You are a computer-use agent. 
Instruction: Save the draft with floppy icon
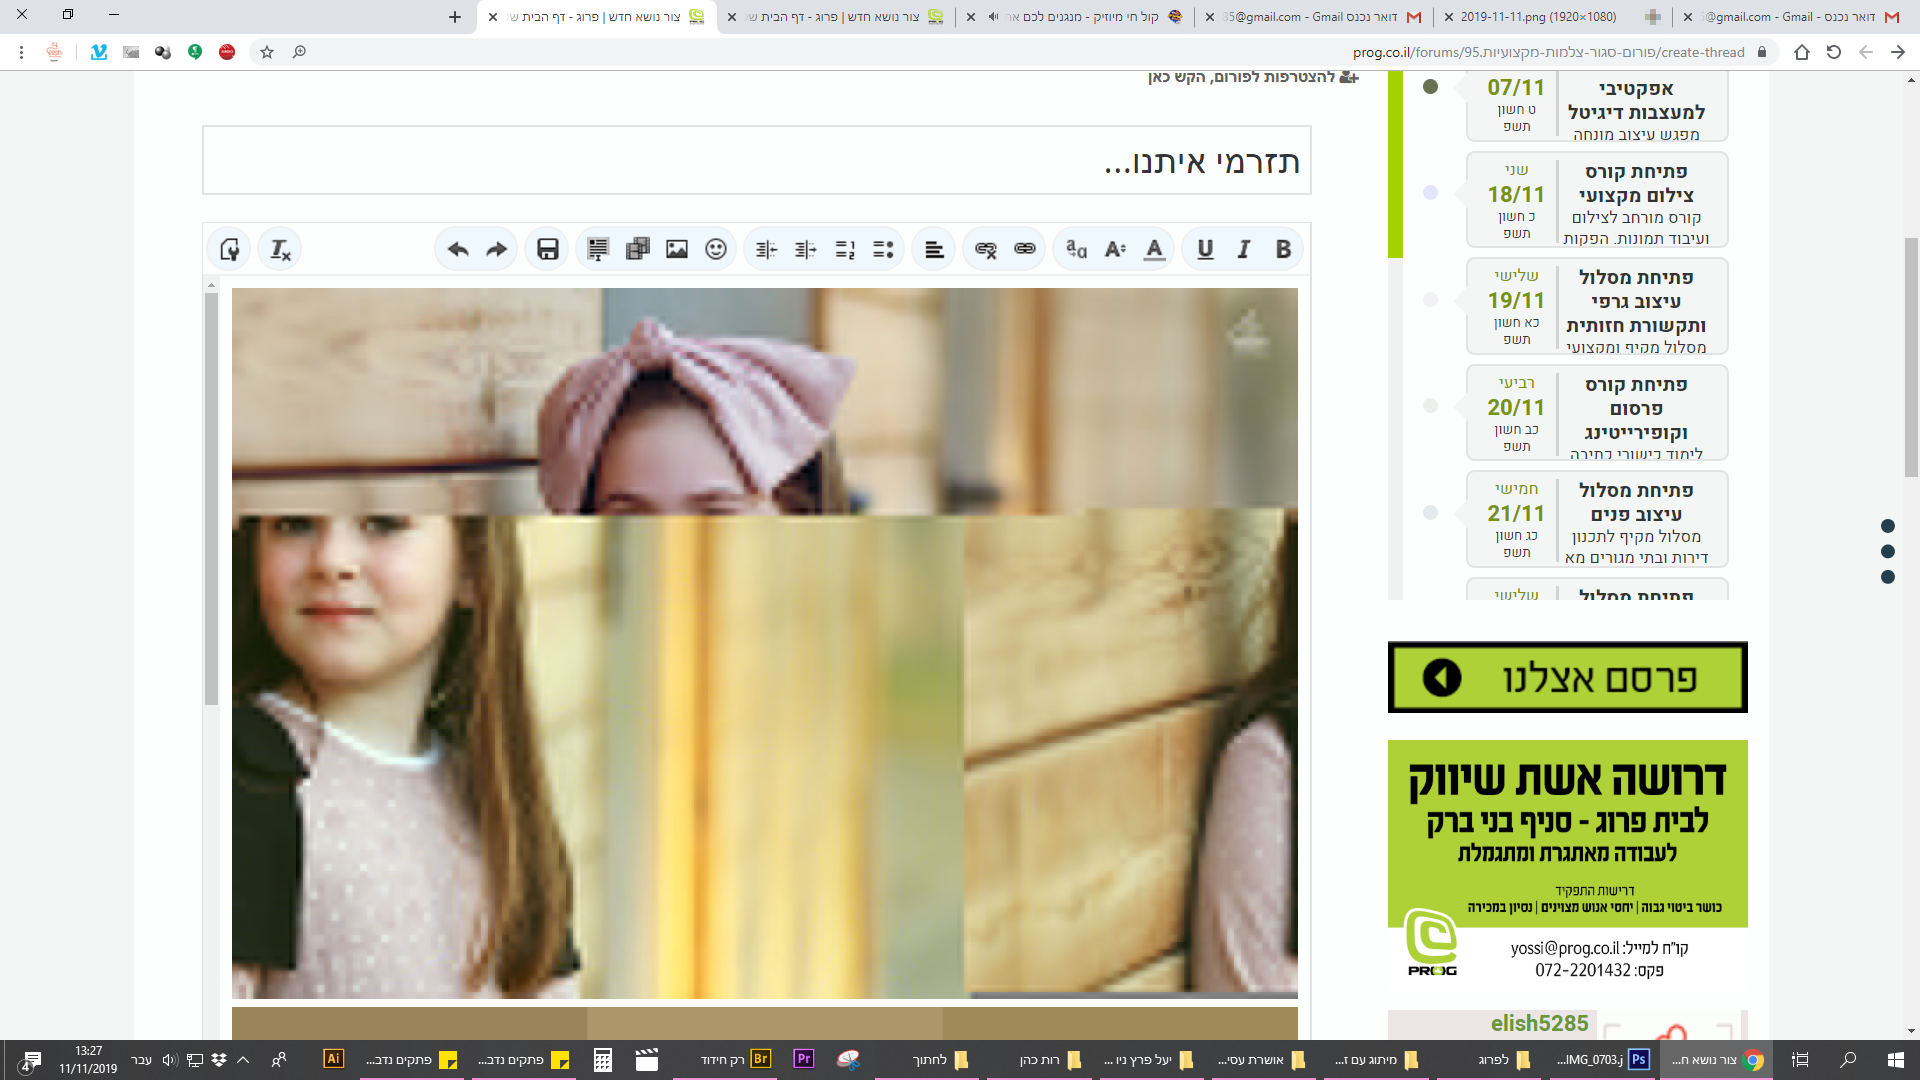[x=547, y=250]
